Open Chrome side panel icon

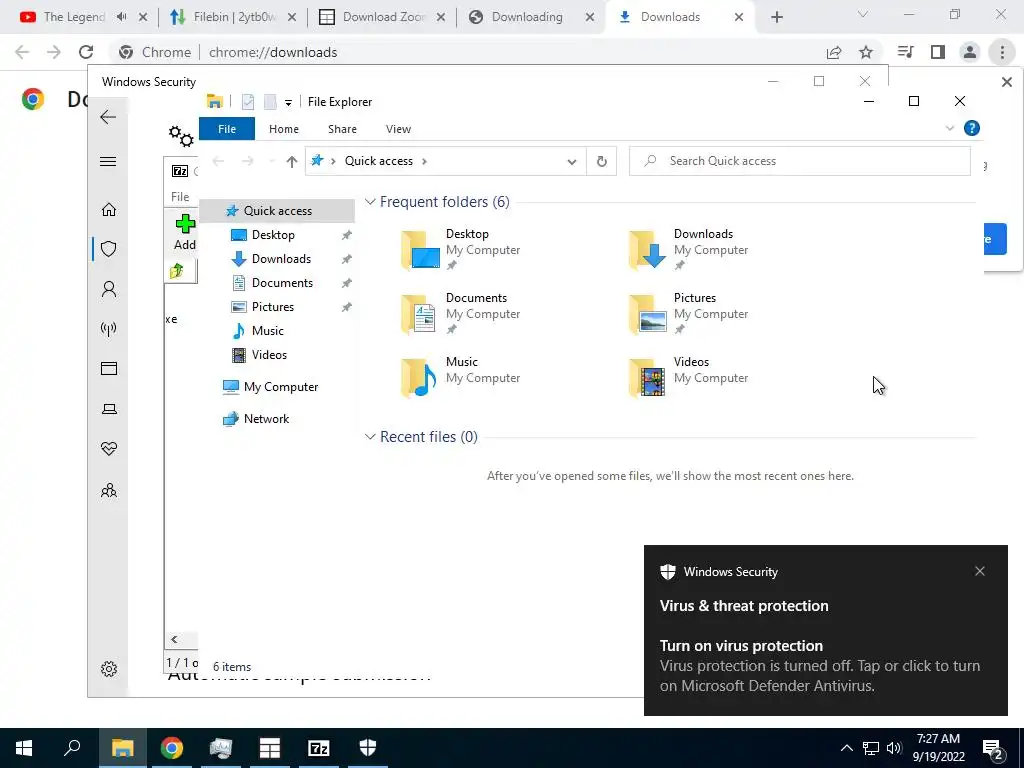(938, 52)
